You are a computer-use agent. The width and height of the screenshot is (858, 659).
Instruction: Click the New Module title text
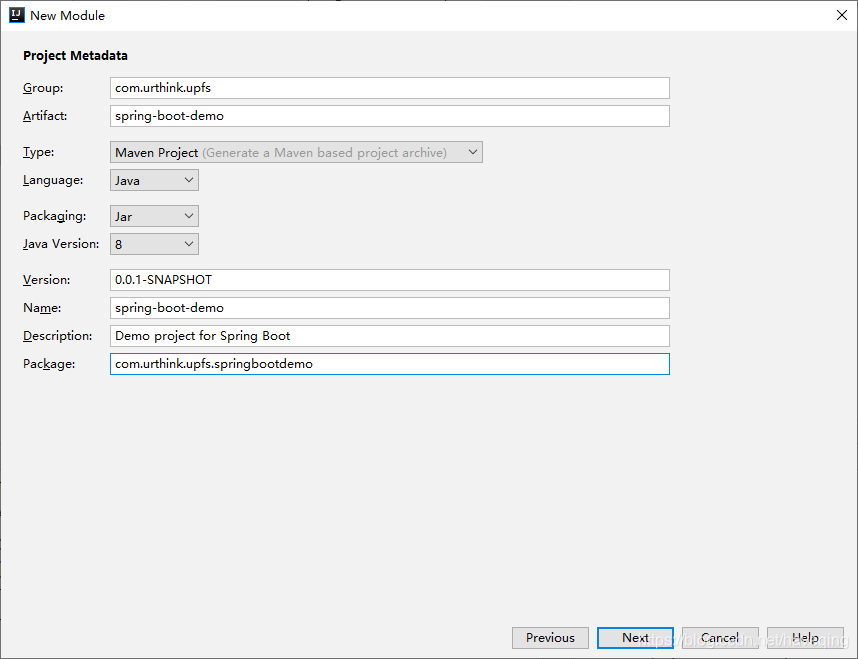coord(67,16)
